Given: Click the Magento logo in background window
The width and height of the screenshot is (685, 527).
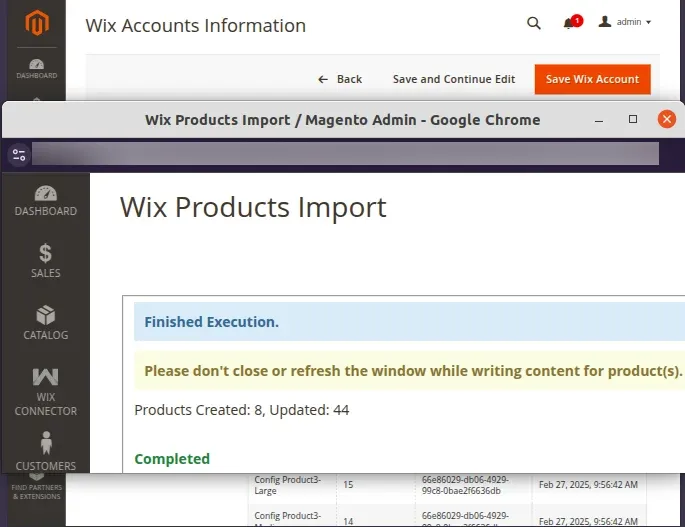Looking at the screenshot, I should coord(37,22).
